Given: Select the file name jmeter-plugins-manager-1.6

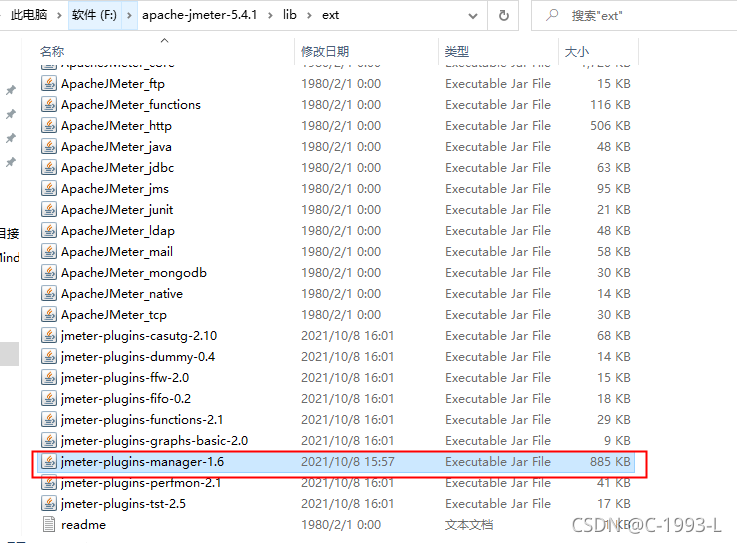Looking at the screenshot, I should click(x=142, y=462).
